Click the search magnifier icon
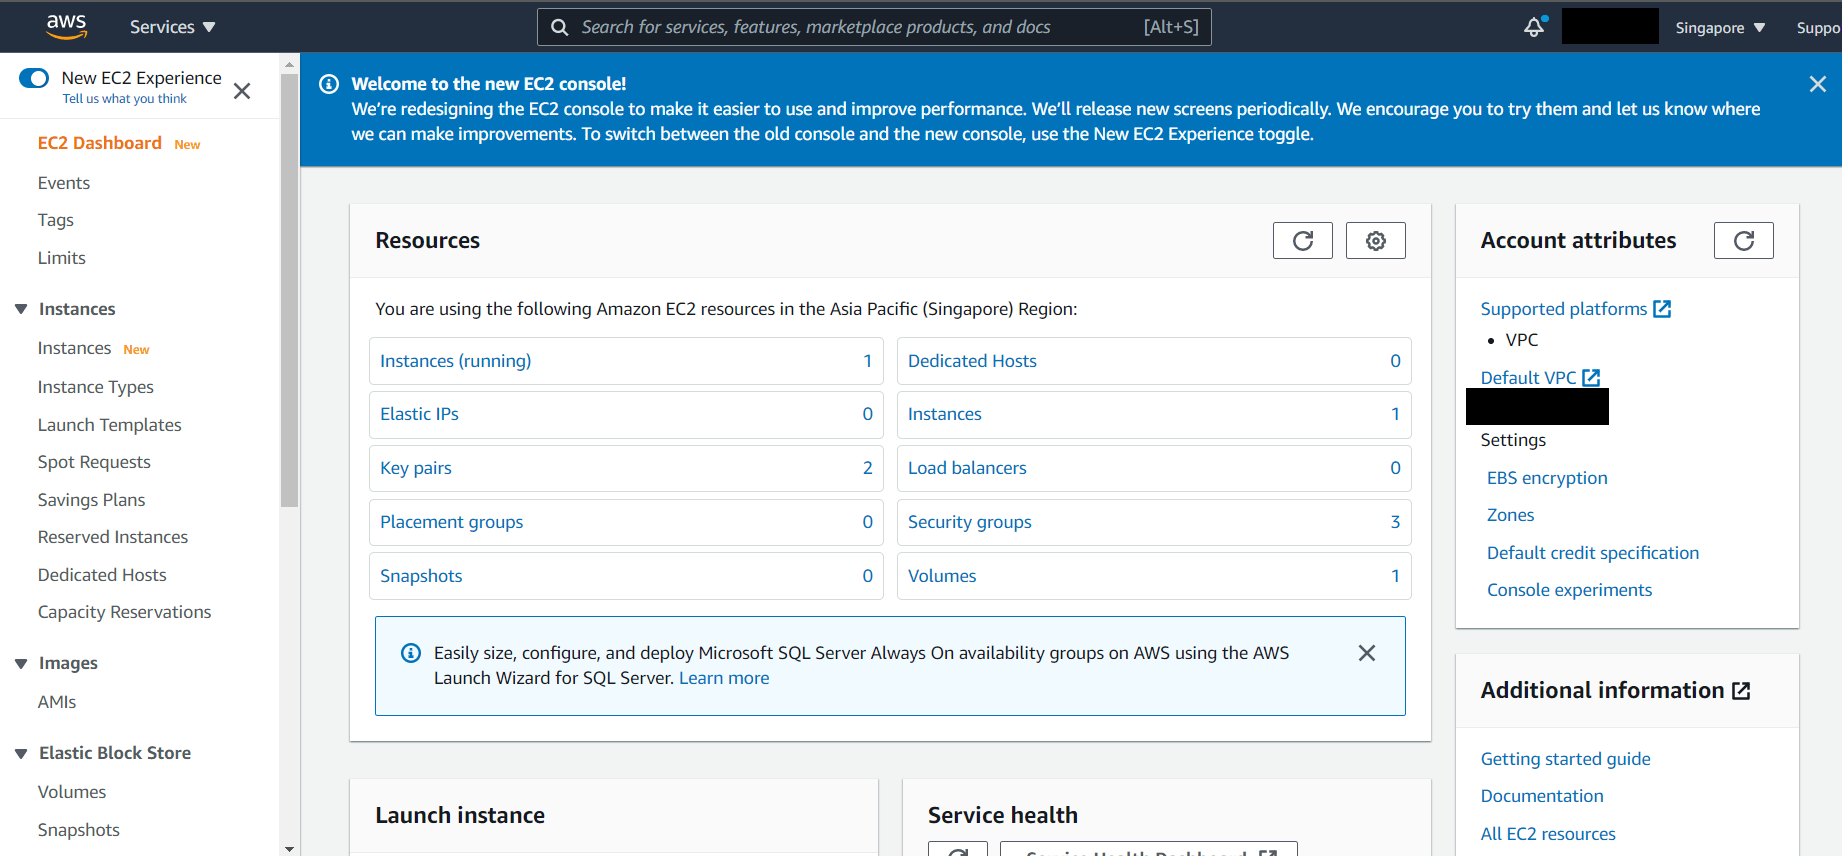Viewport: 1842px width, 856px height. [x=560, y=27]
